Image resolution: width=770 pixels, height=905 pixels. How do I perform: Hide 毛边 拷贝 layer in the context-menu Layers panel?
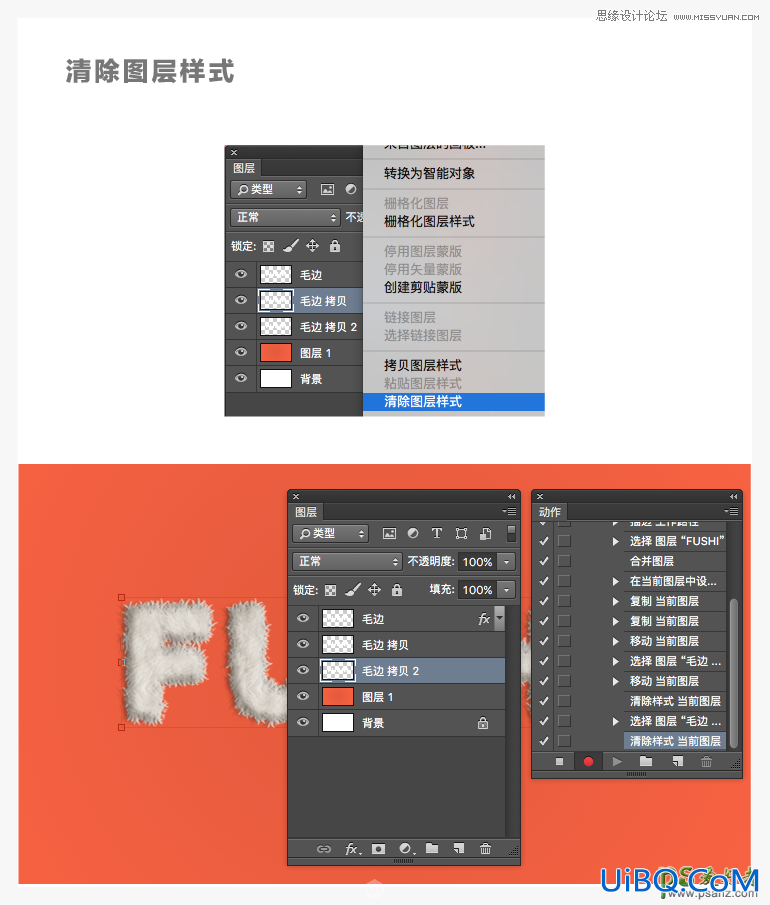pos(241,300)
